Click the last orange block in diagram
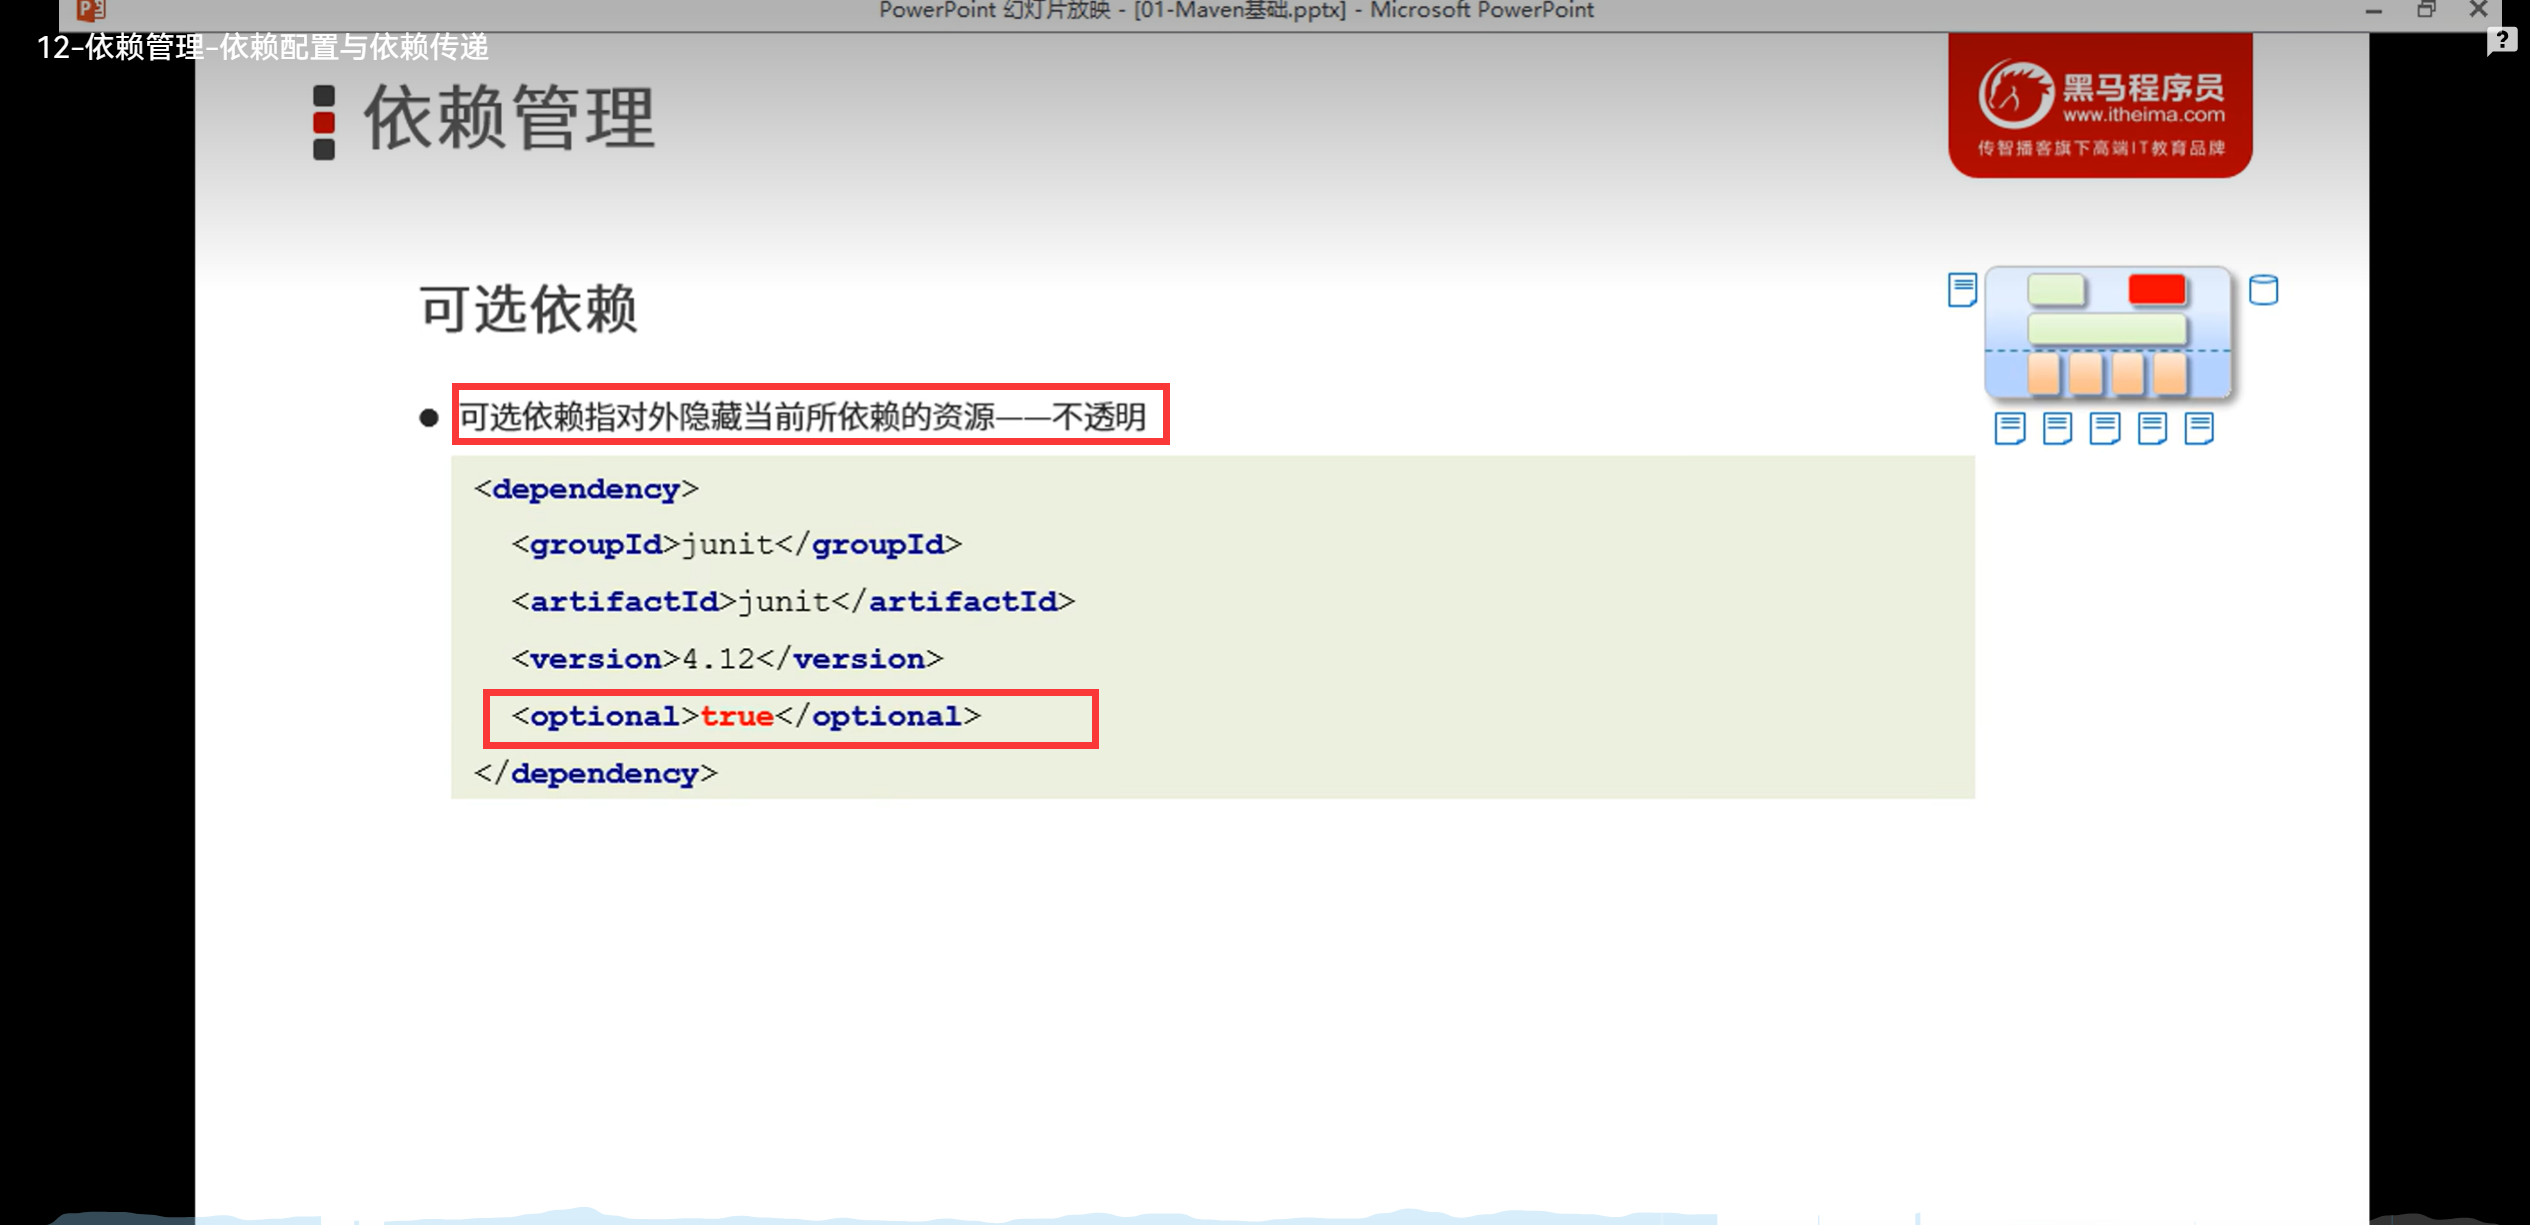 [x=2169, y=375]
